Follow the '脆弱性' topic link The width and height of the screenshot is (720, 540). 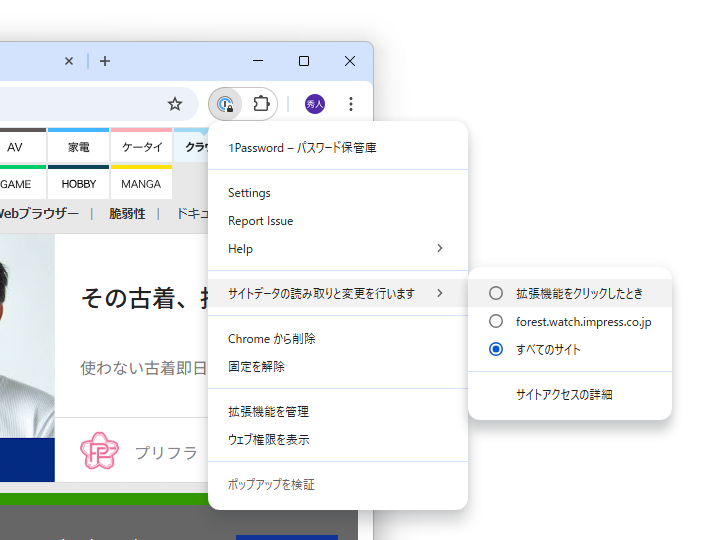point(127,214)
